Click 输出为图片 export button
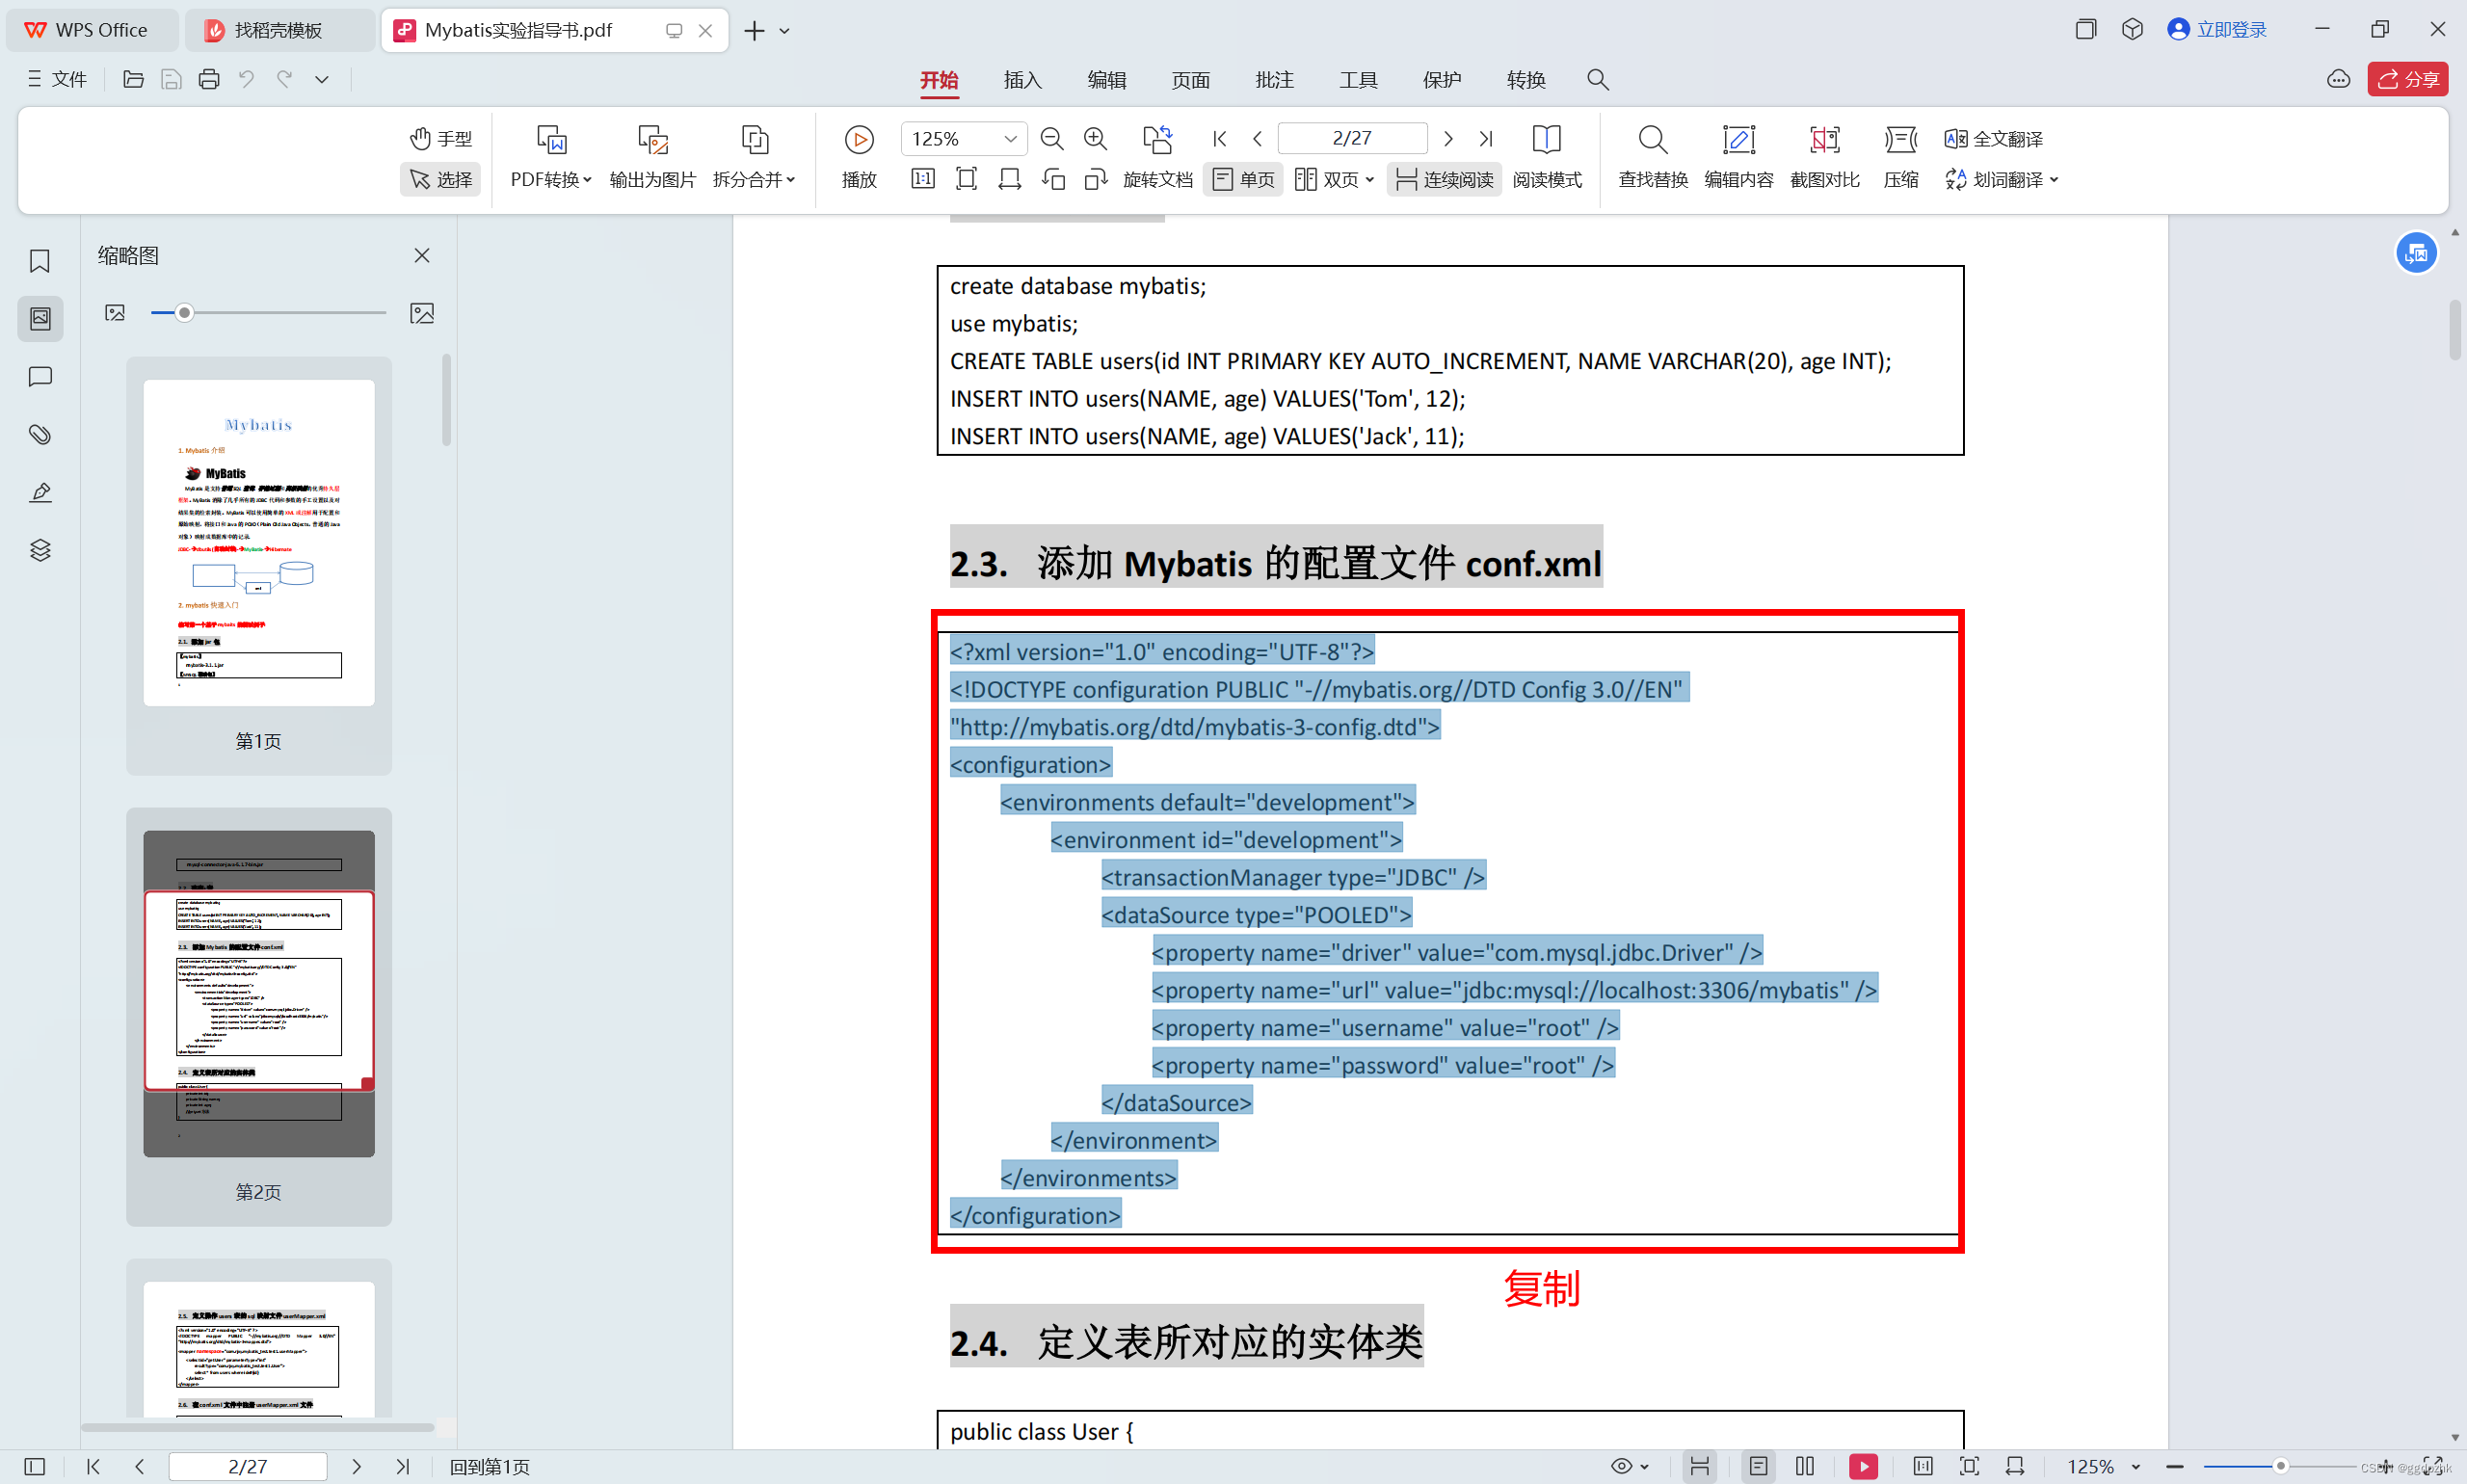 [653, 157]
